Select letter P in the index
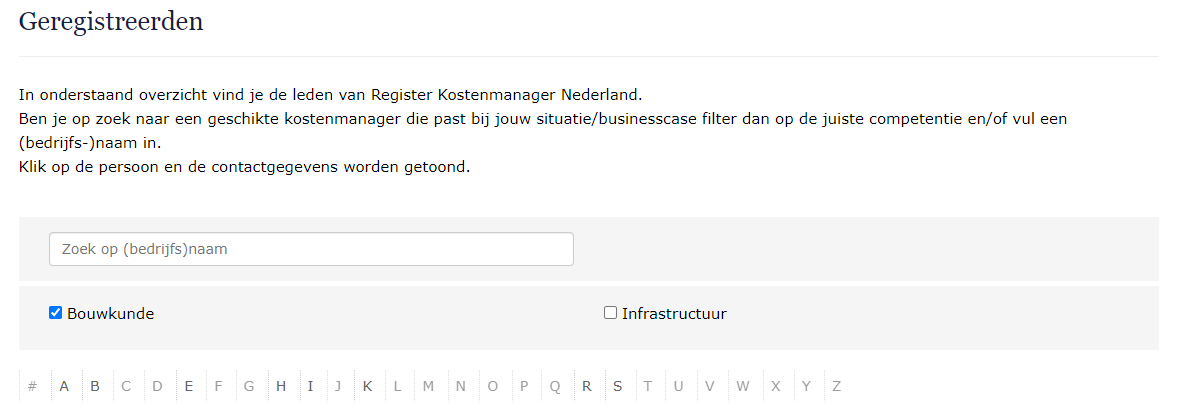Viewport: 1180px width, 411px height. coord(524,387)
